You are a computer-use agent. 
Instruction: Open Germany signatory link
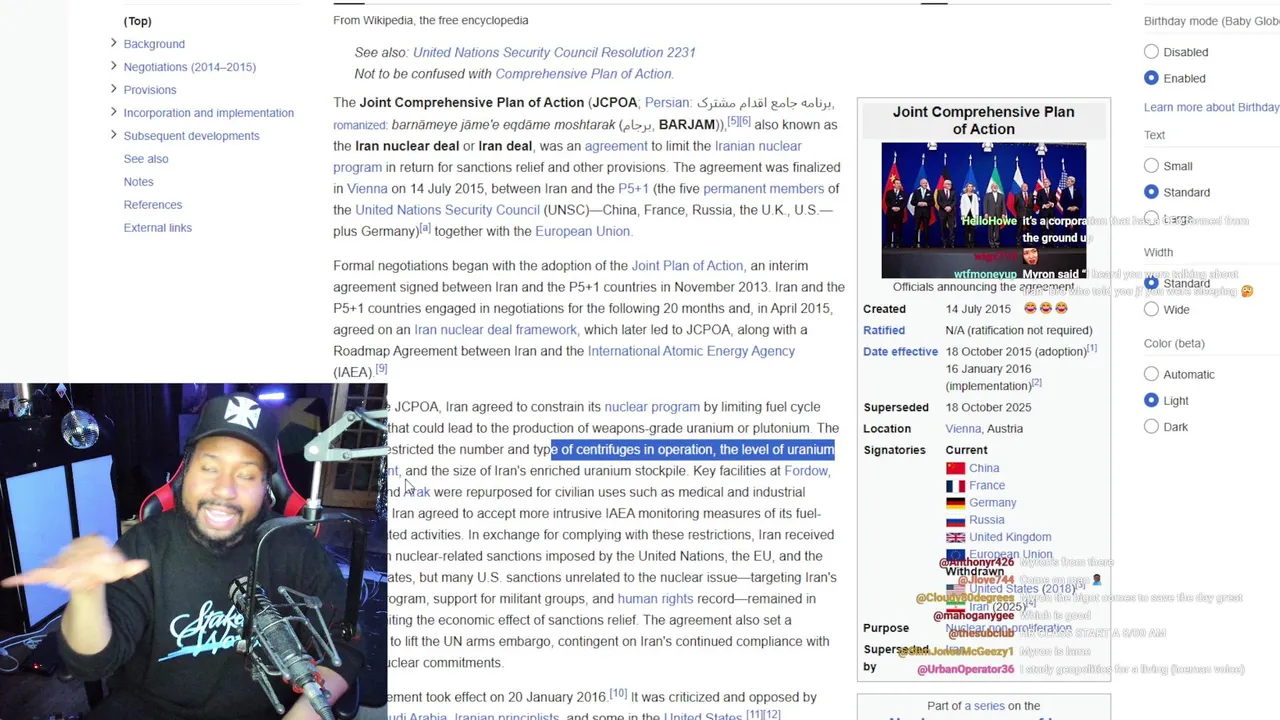click(993, 503)
